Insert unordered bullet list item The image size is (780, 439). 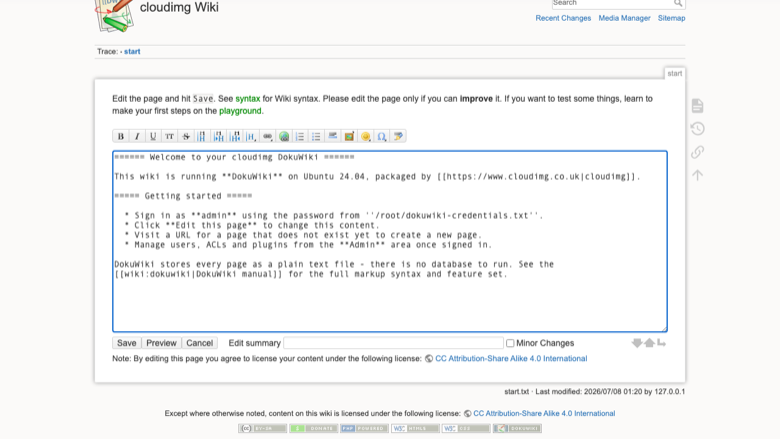coord(316,136)
